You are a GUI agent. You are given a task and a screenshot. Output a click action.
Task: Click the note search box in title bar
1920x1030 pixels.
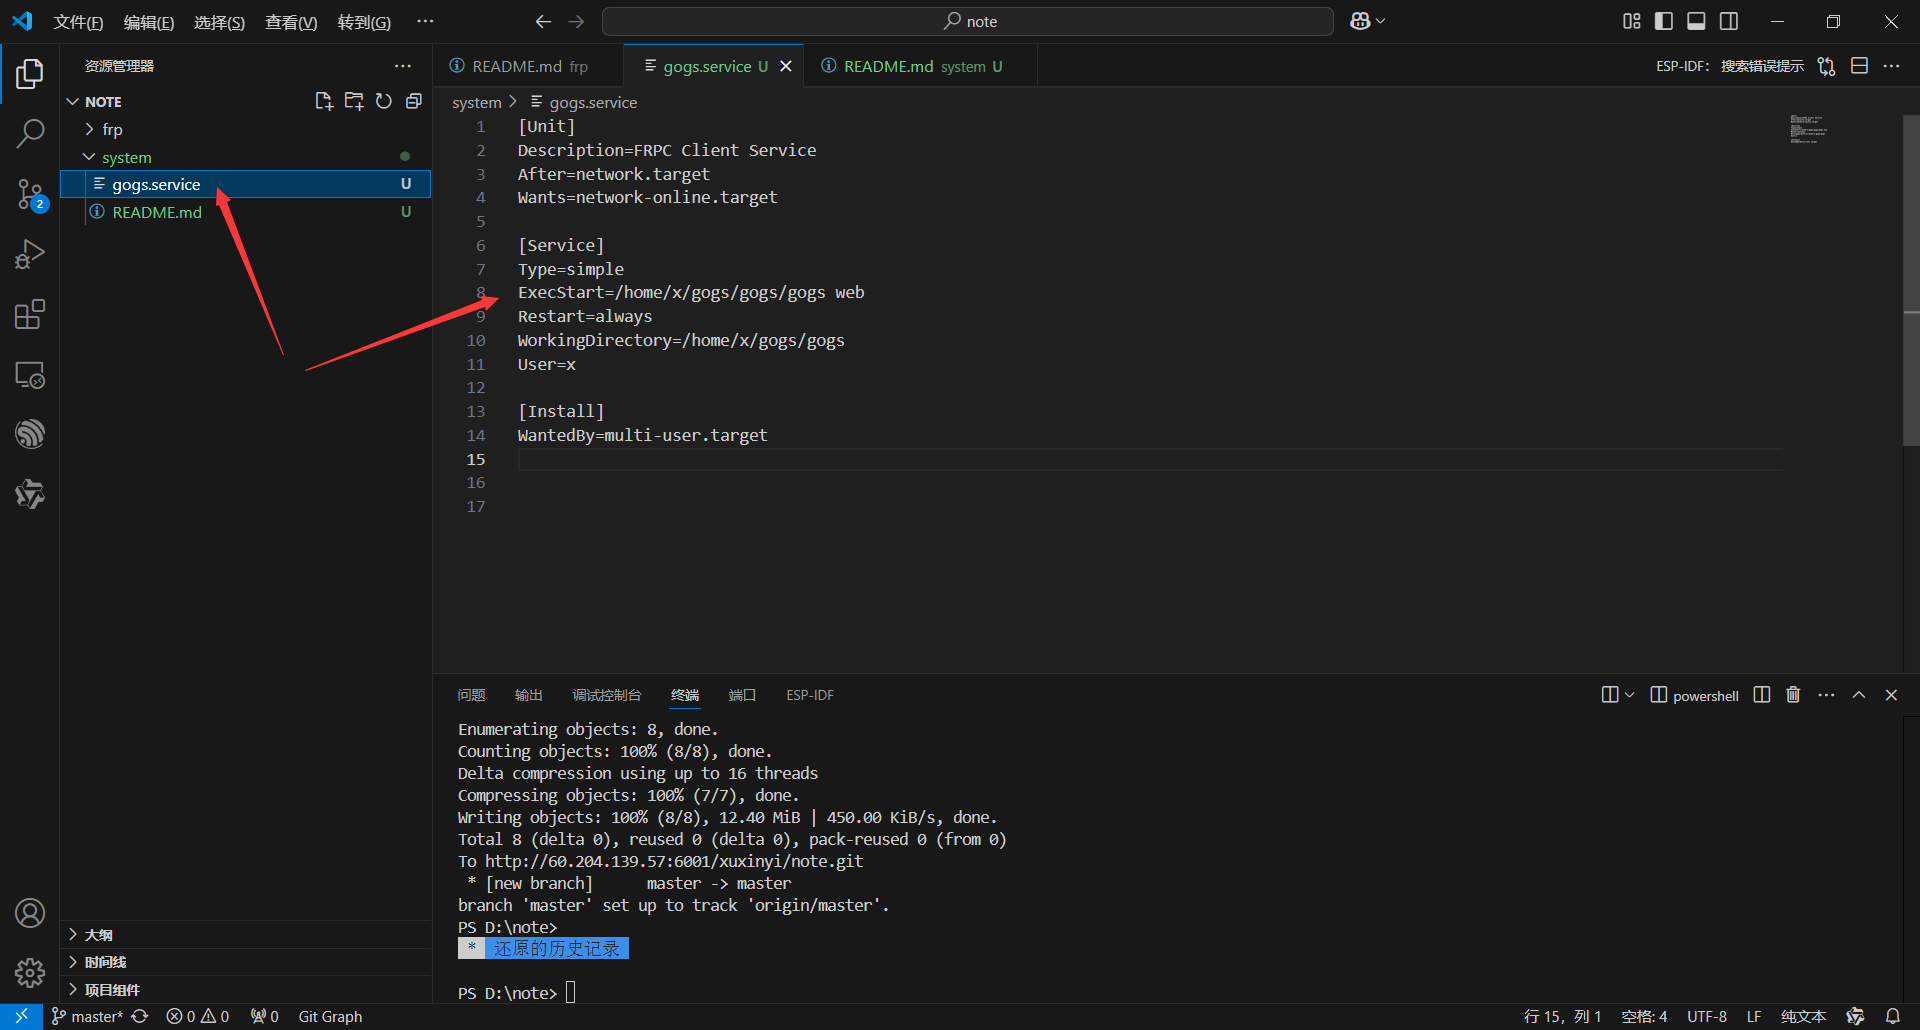point(968,21)
